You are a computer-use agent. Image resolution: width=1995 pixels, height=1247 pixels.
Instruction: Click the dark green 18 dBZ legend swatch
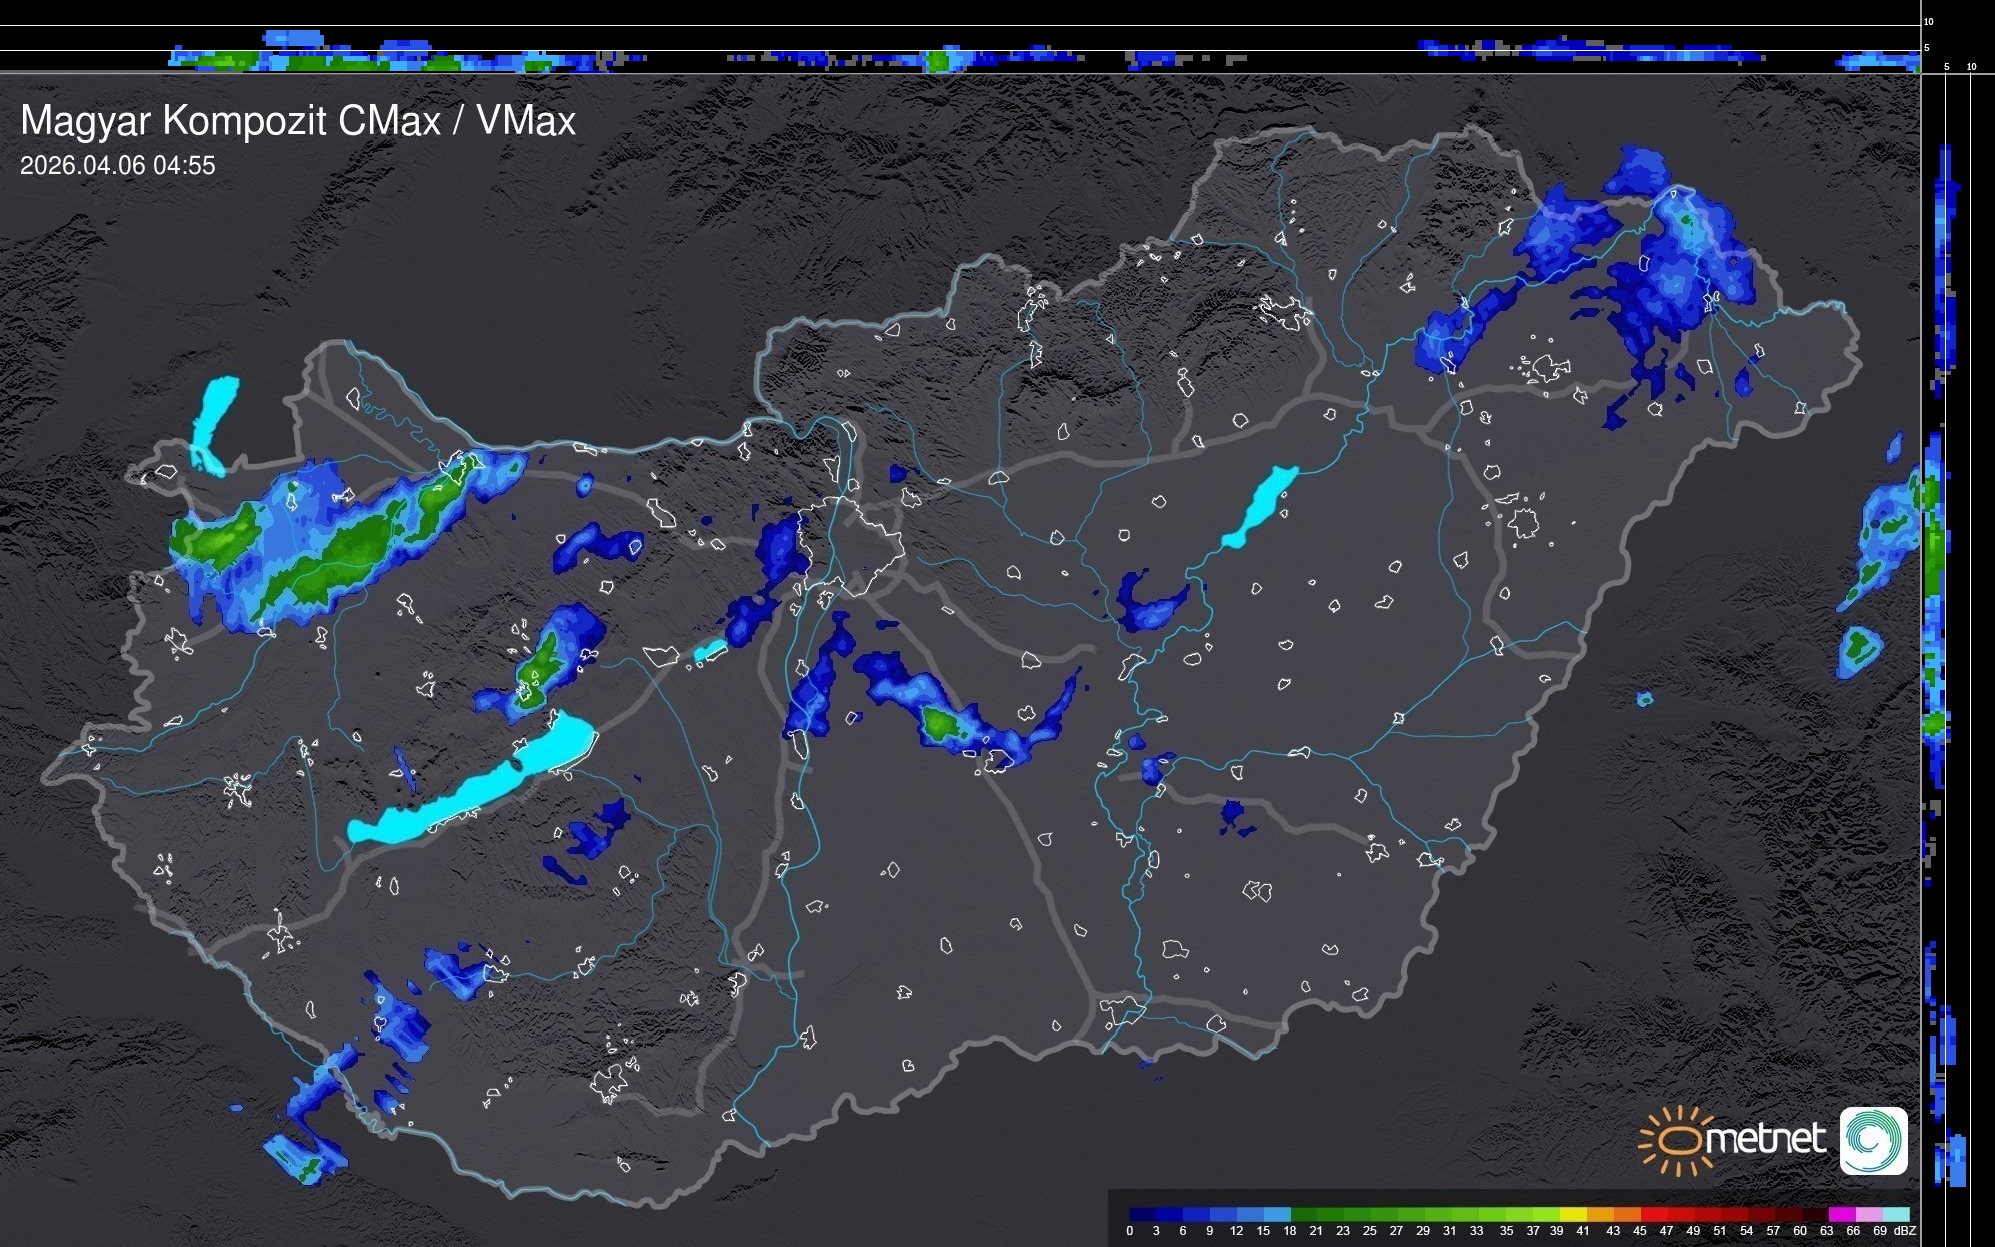(x=1304, y=1215)
